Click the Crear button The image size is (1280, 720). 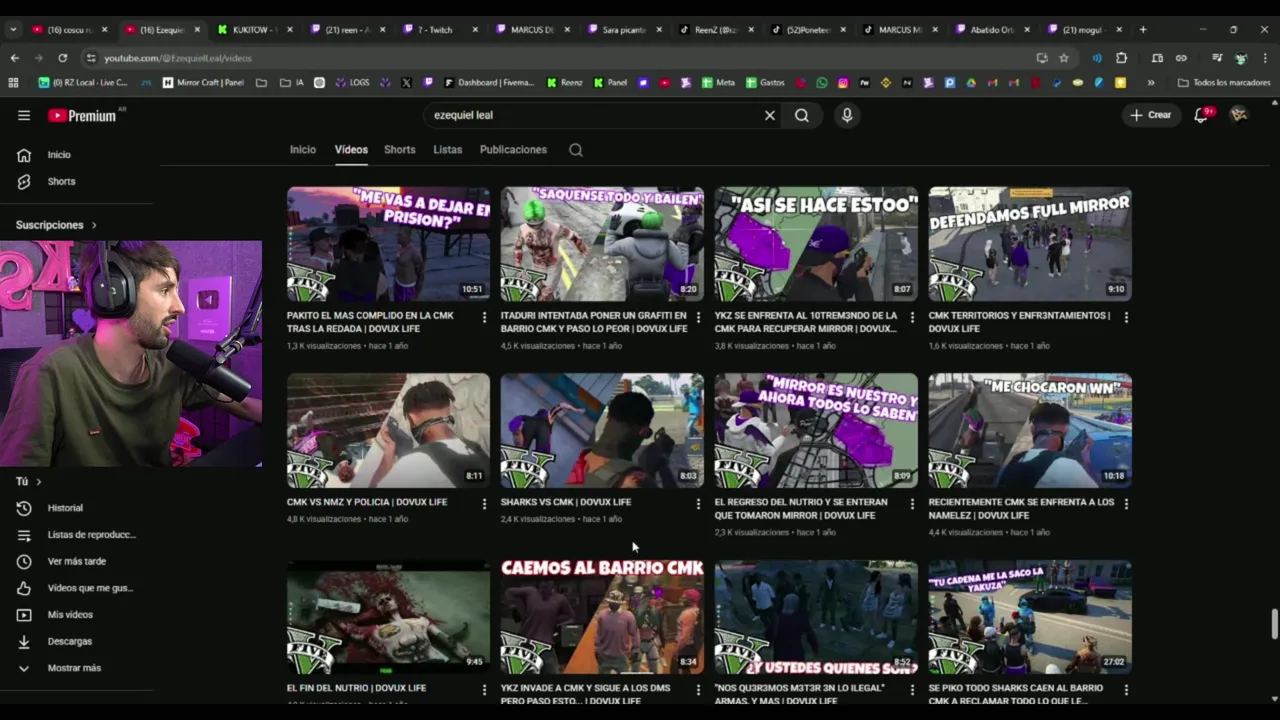1151,115
